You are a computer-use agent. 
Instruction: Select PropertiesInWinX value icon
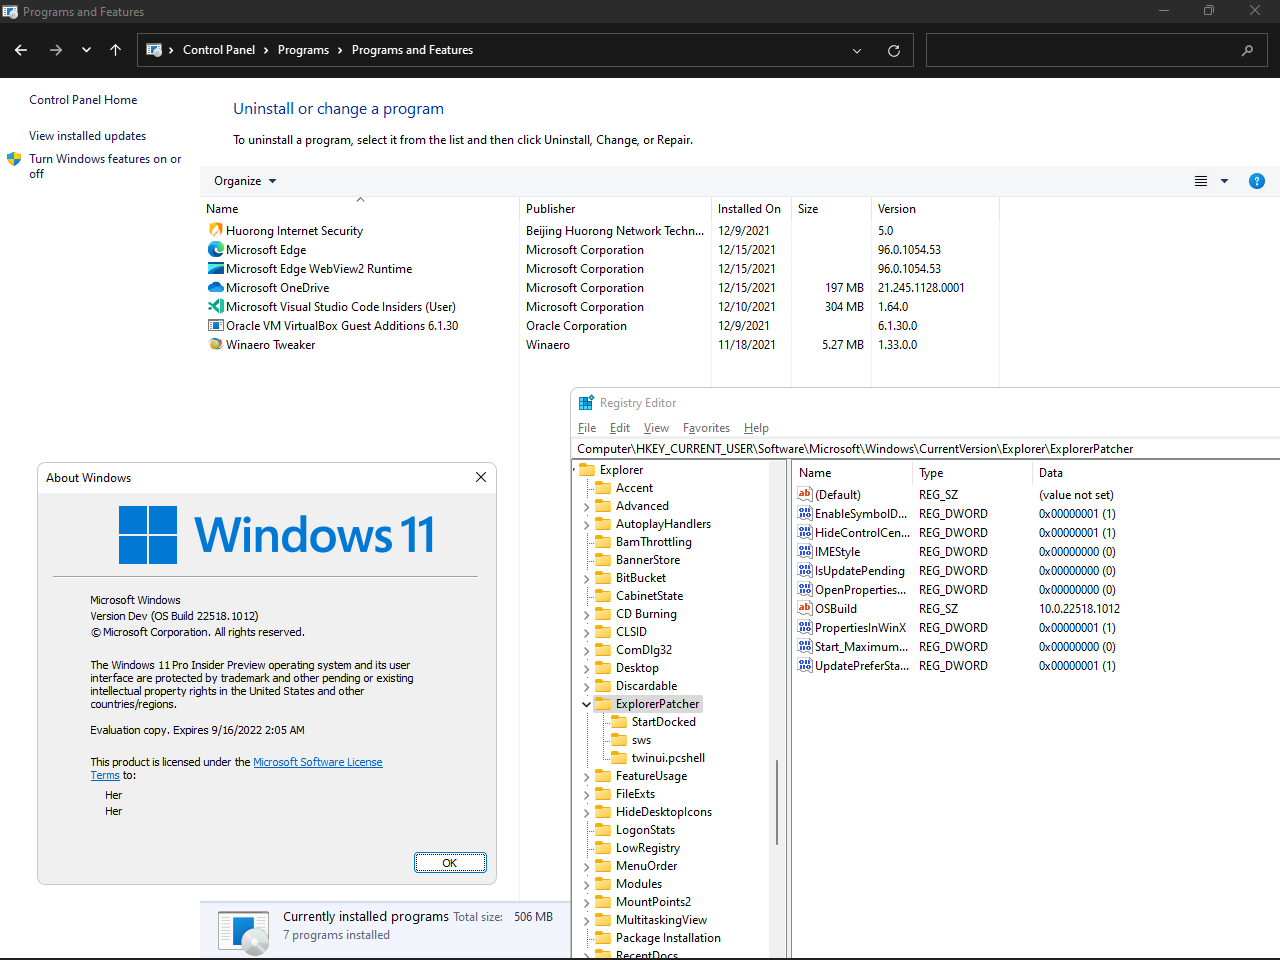point(805,627)
